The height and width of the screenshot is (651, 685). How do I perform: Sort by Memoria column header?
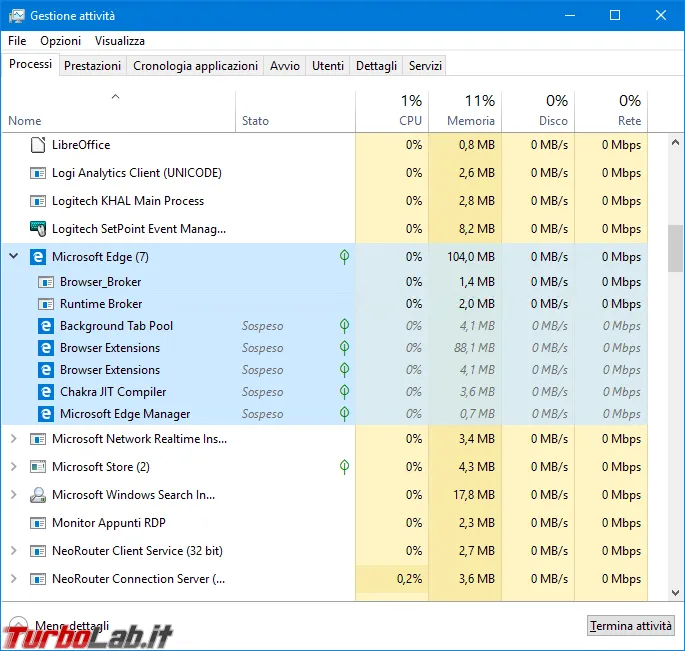tap(465, 111)
